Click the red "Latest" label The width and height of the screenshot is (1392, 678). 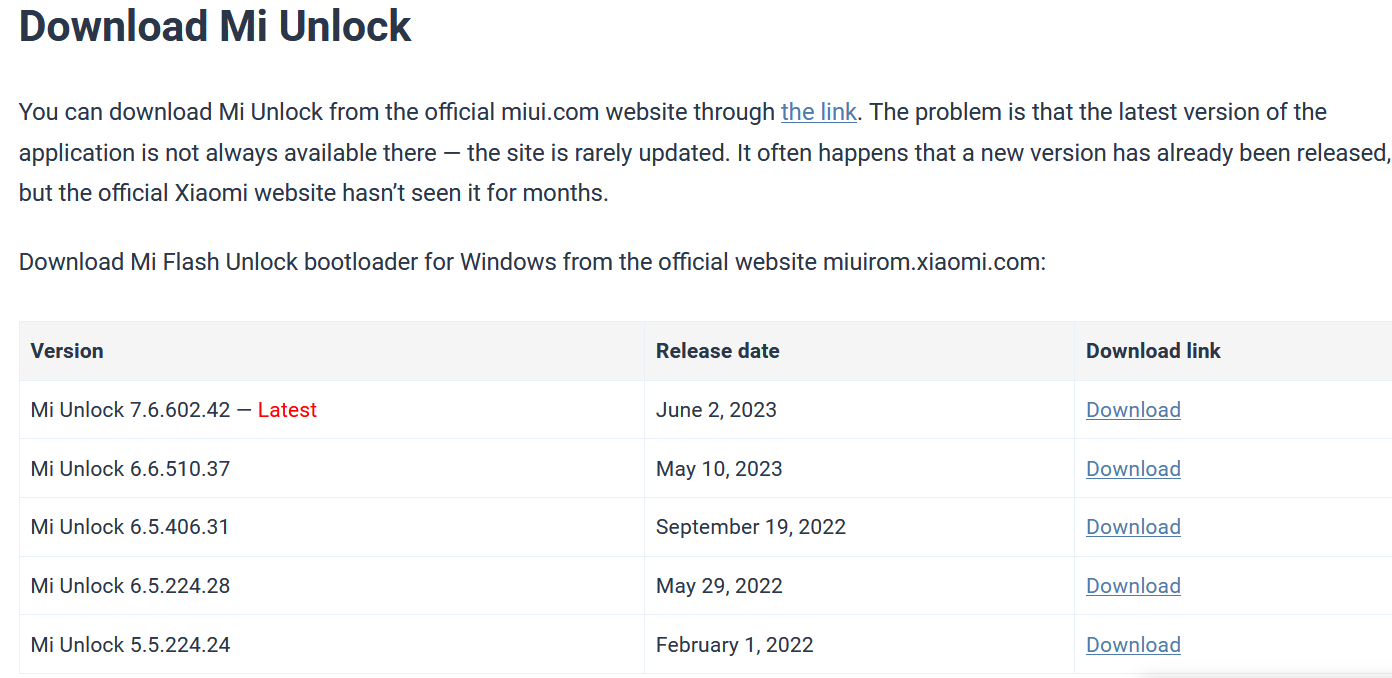(x=287, y=410)
